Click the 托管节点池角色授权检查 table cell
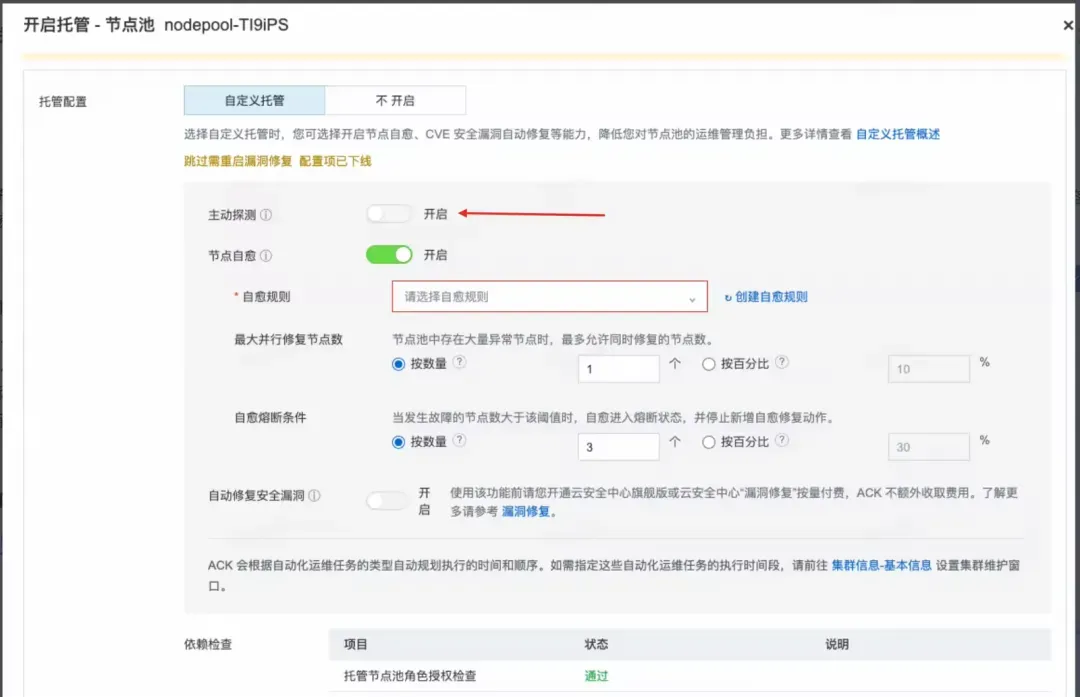 [410, 676]
